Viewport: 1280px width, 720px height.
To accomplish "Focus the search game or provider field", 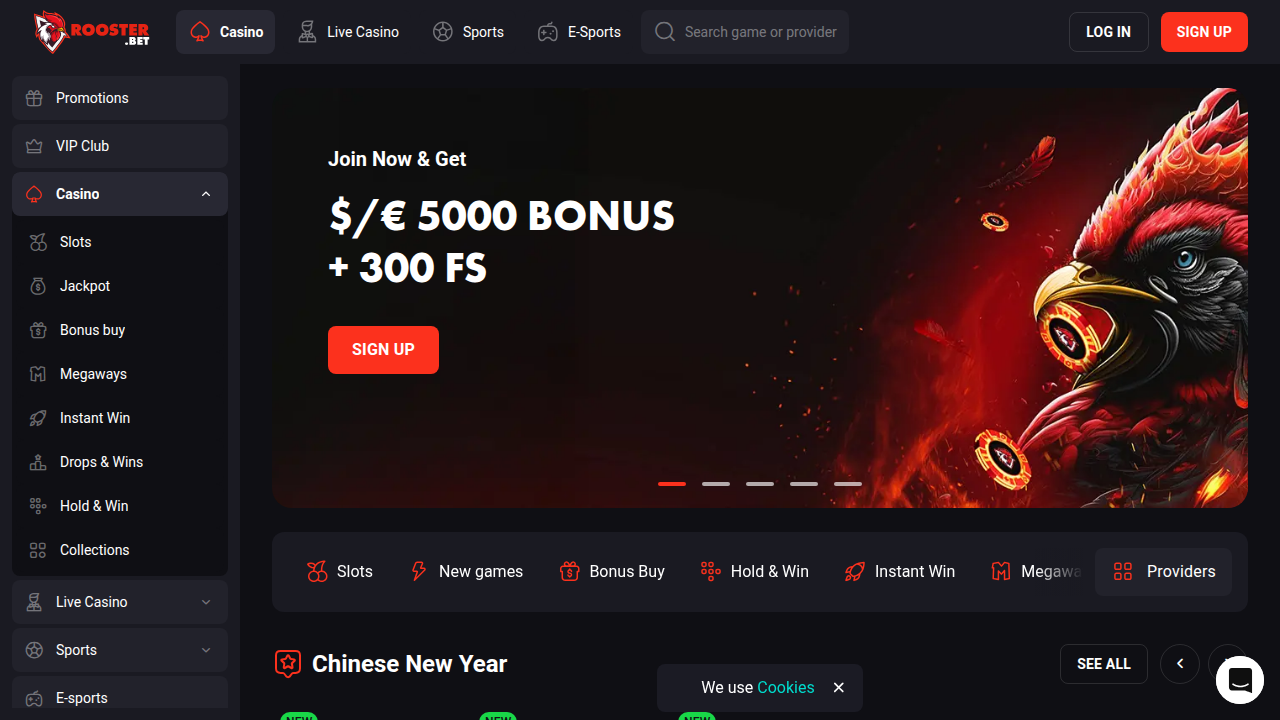I will point(745,32).
